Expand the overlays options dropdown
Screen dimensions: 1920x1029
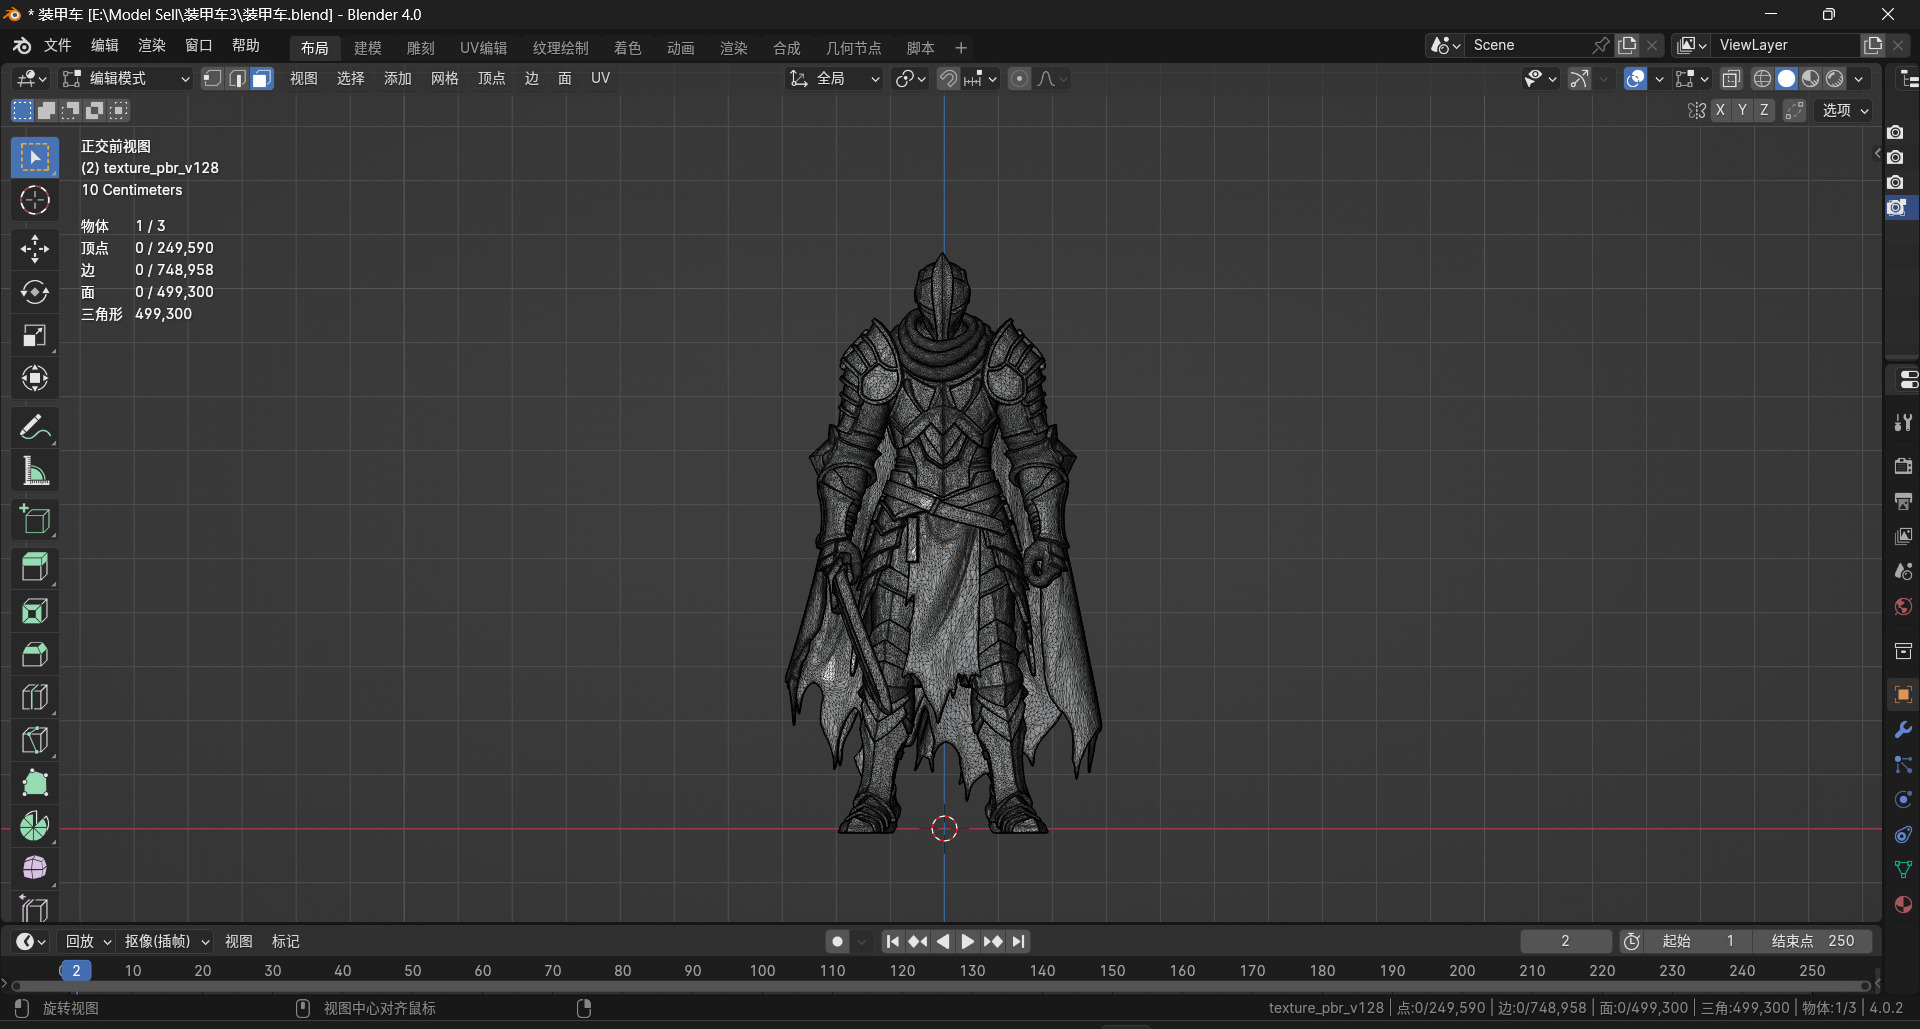pos(1660,78)
